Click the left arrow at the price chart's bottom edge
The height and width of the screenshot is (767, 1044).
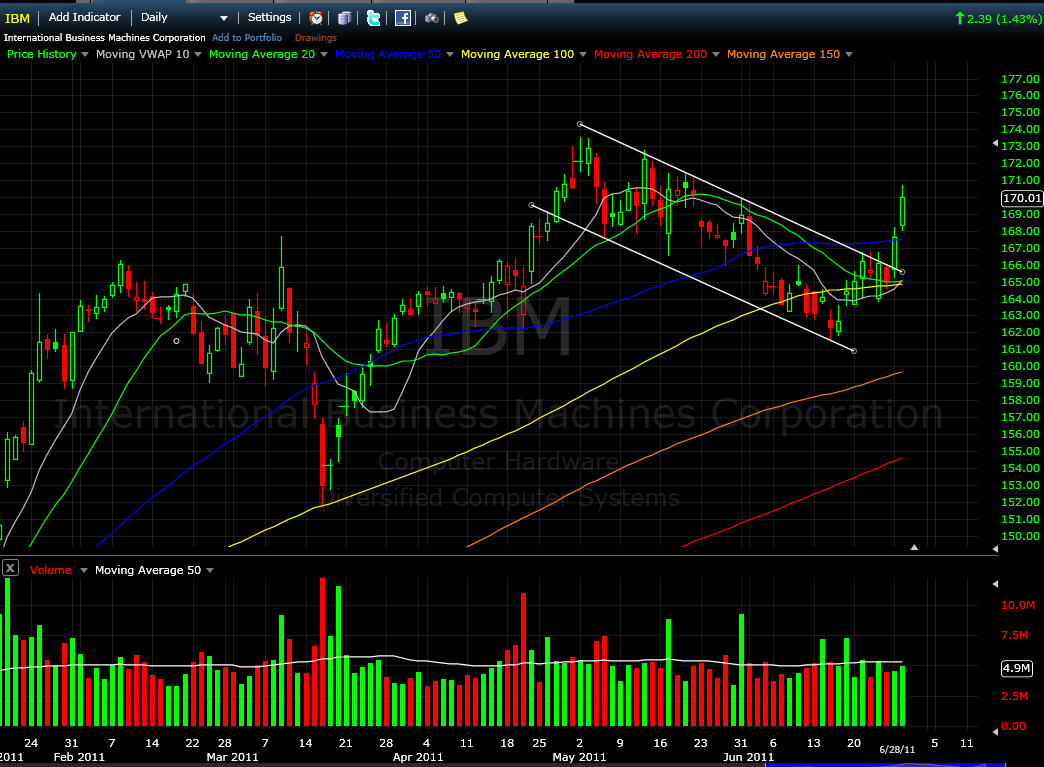995,549
